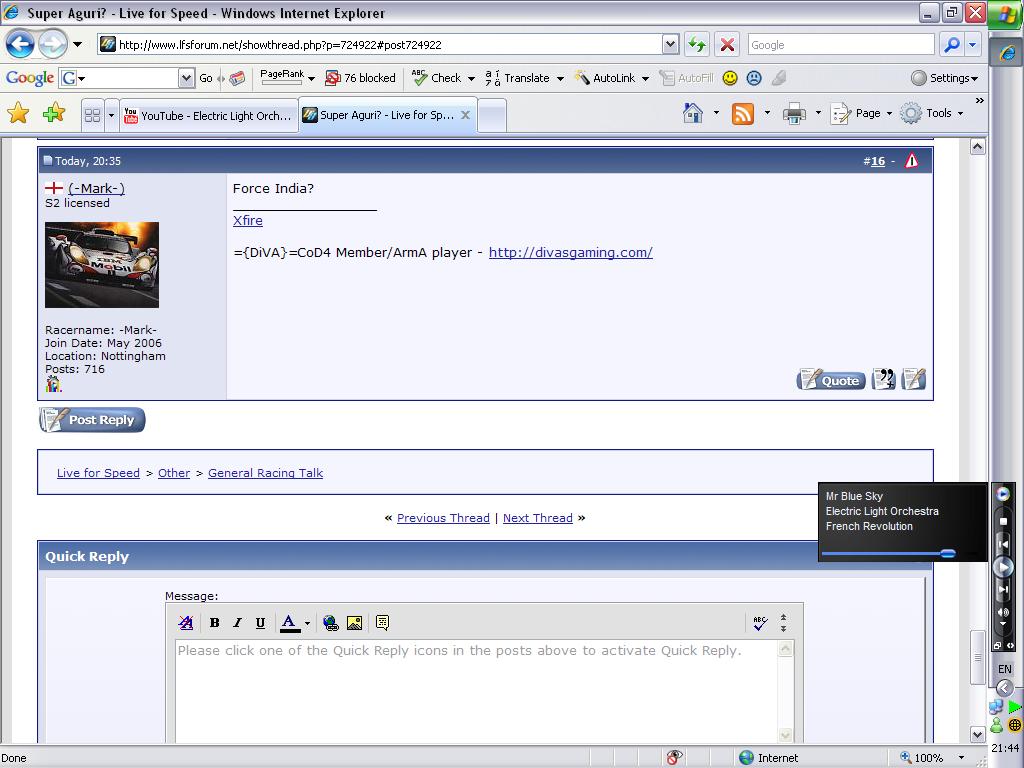Open General Racing Talk breadcrumb link
Viewport: 1024px width, 768px height.
tap(265, 473)
